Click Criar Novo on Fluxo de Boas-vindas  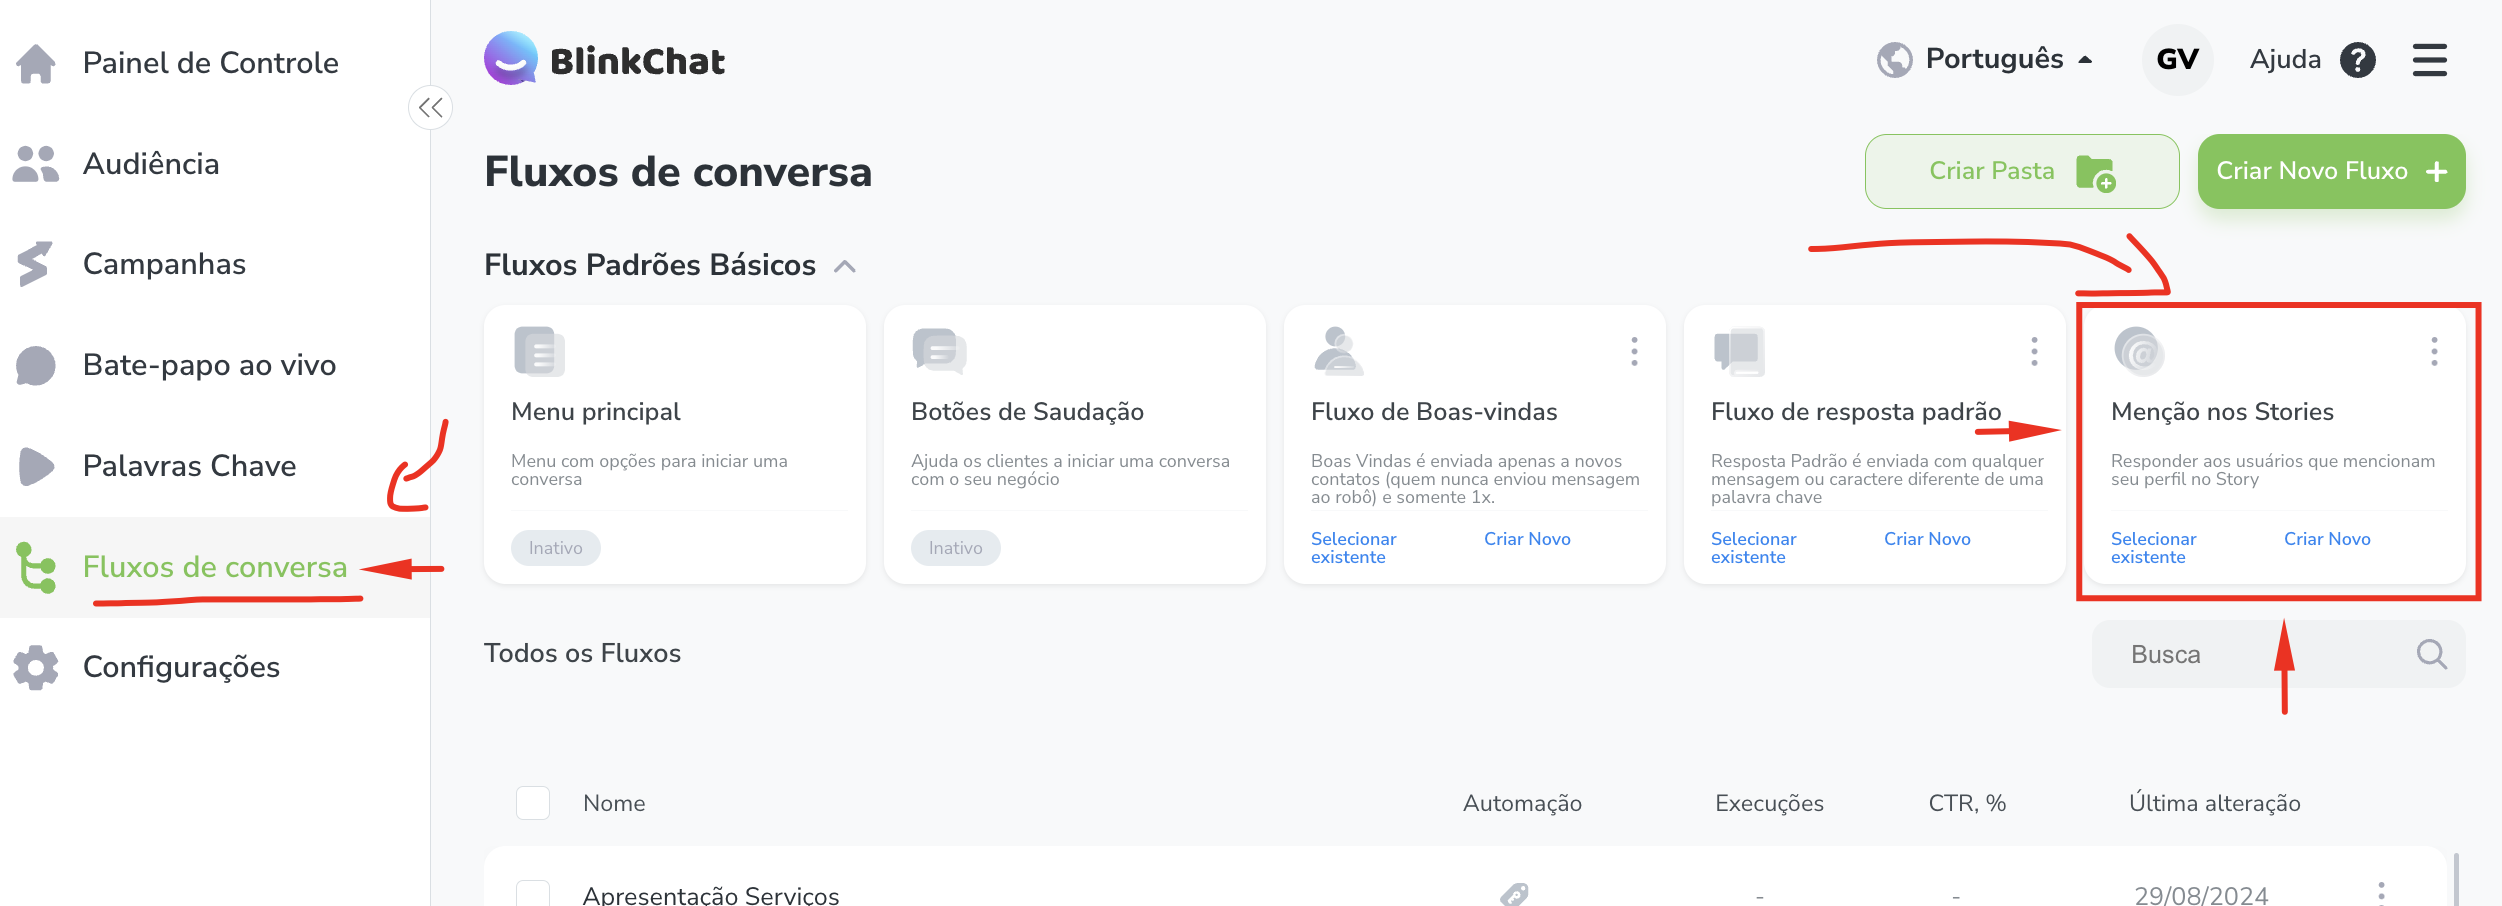[1527, 539]
